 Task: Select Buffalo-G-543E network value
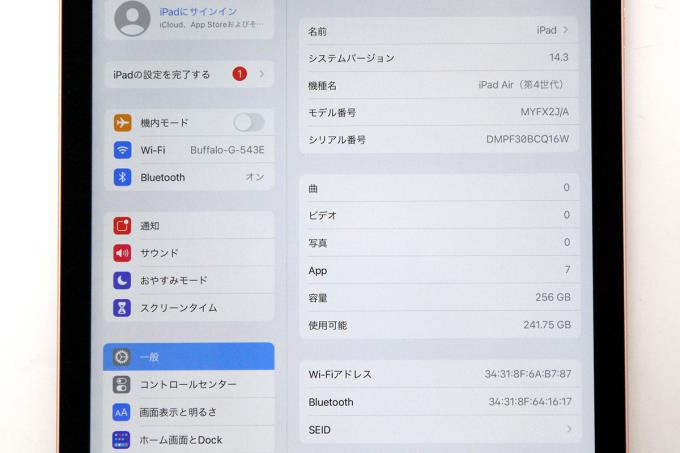click(227, 150)
